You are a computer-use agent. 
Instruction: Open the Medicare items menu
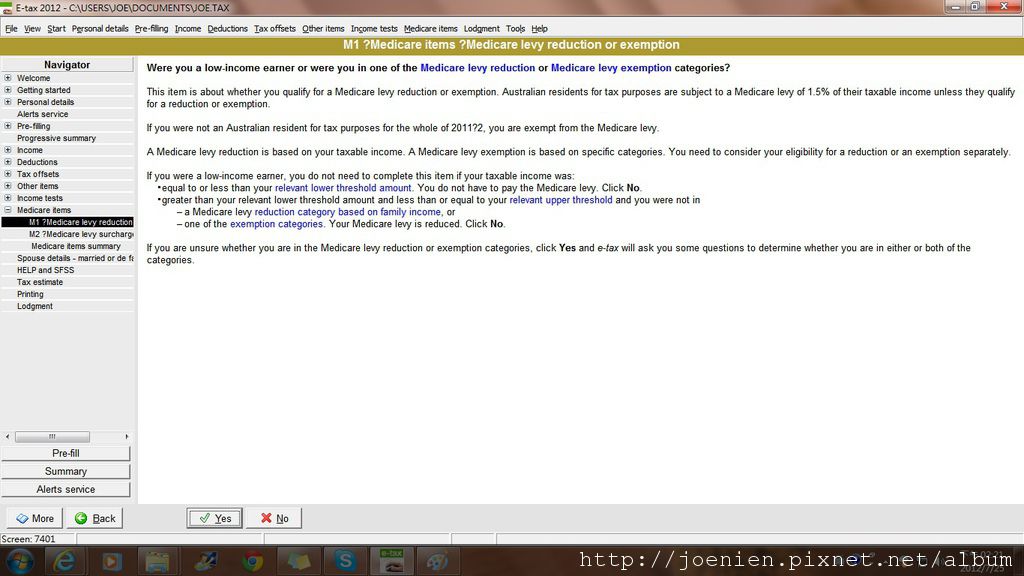pos(430,29)
